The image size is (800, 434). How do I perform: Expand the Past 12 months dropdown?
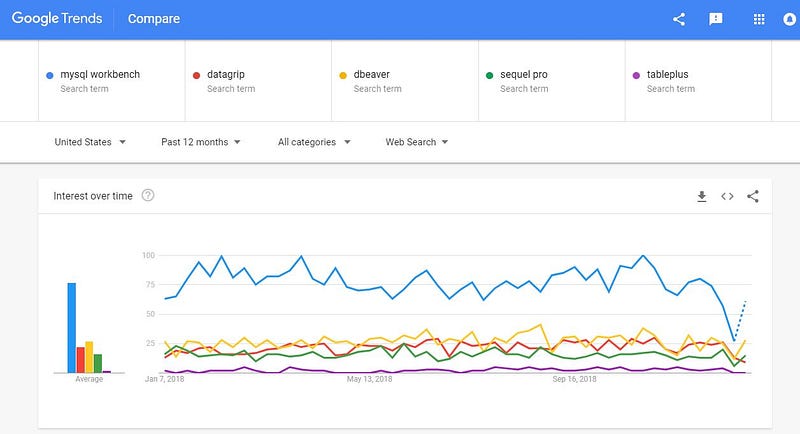[201, 142]
